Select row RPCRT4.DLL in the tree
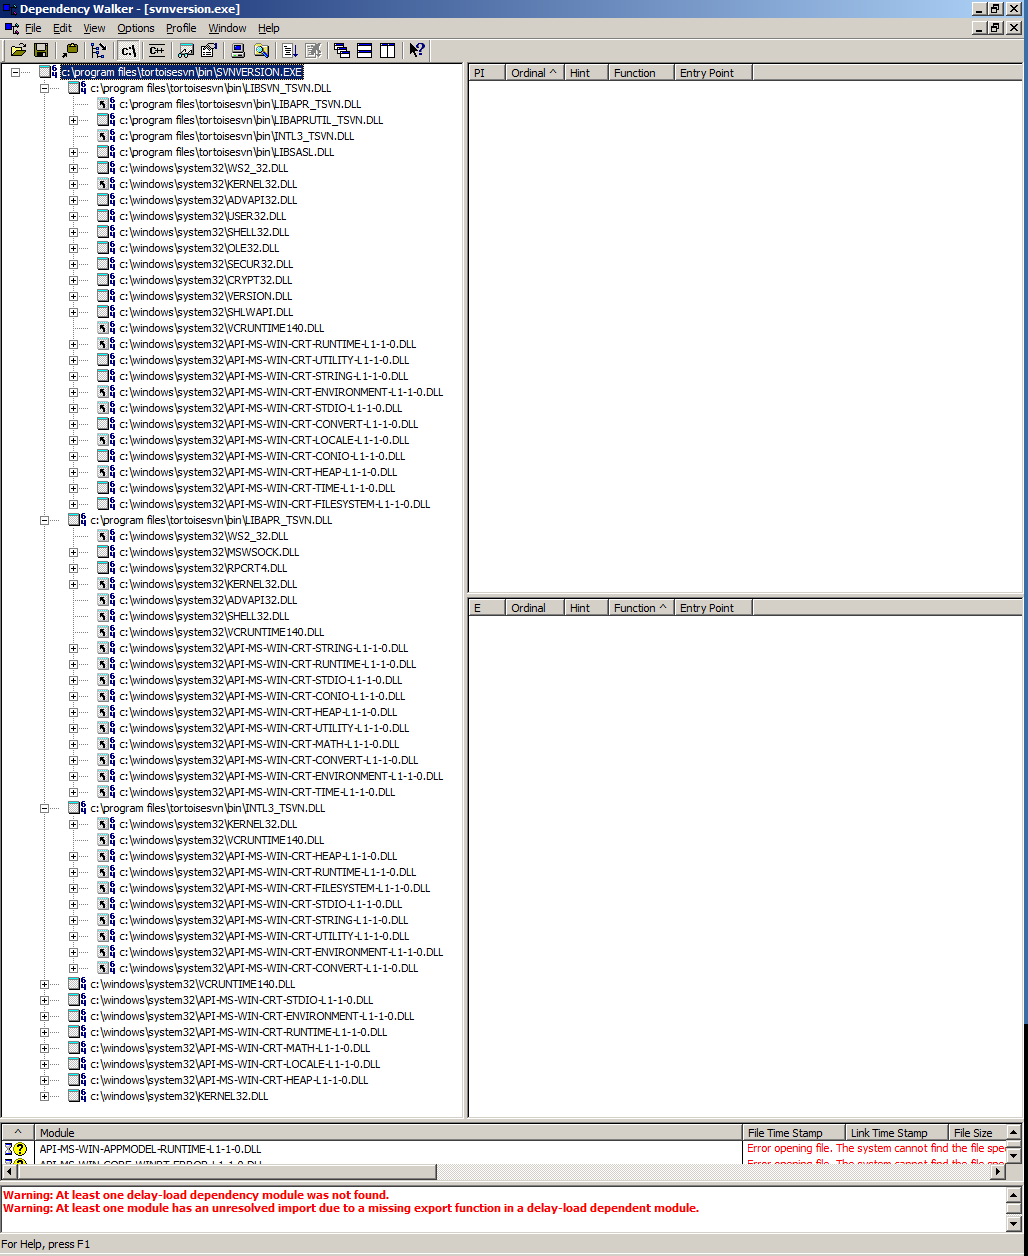1028x1256 pixels. pos(203,568)
